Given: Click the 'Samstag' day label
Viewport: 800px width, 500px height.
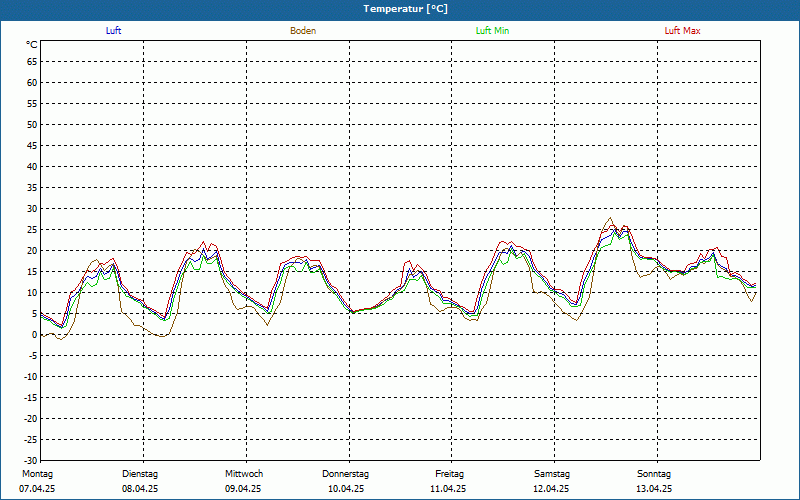Looking at the screenshot, I should (x=552, y=474).
